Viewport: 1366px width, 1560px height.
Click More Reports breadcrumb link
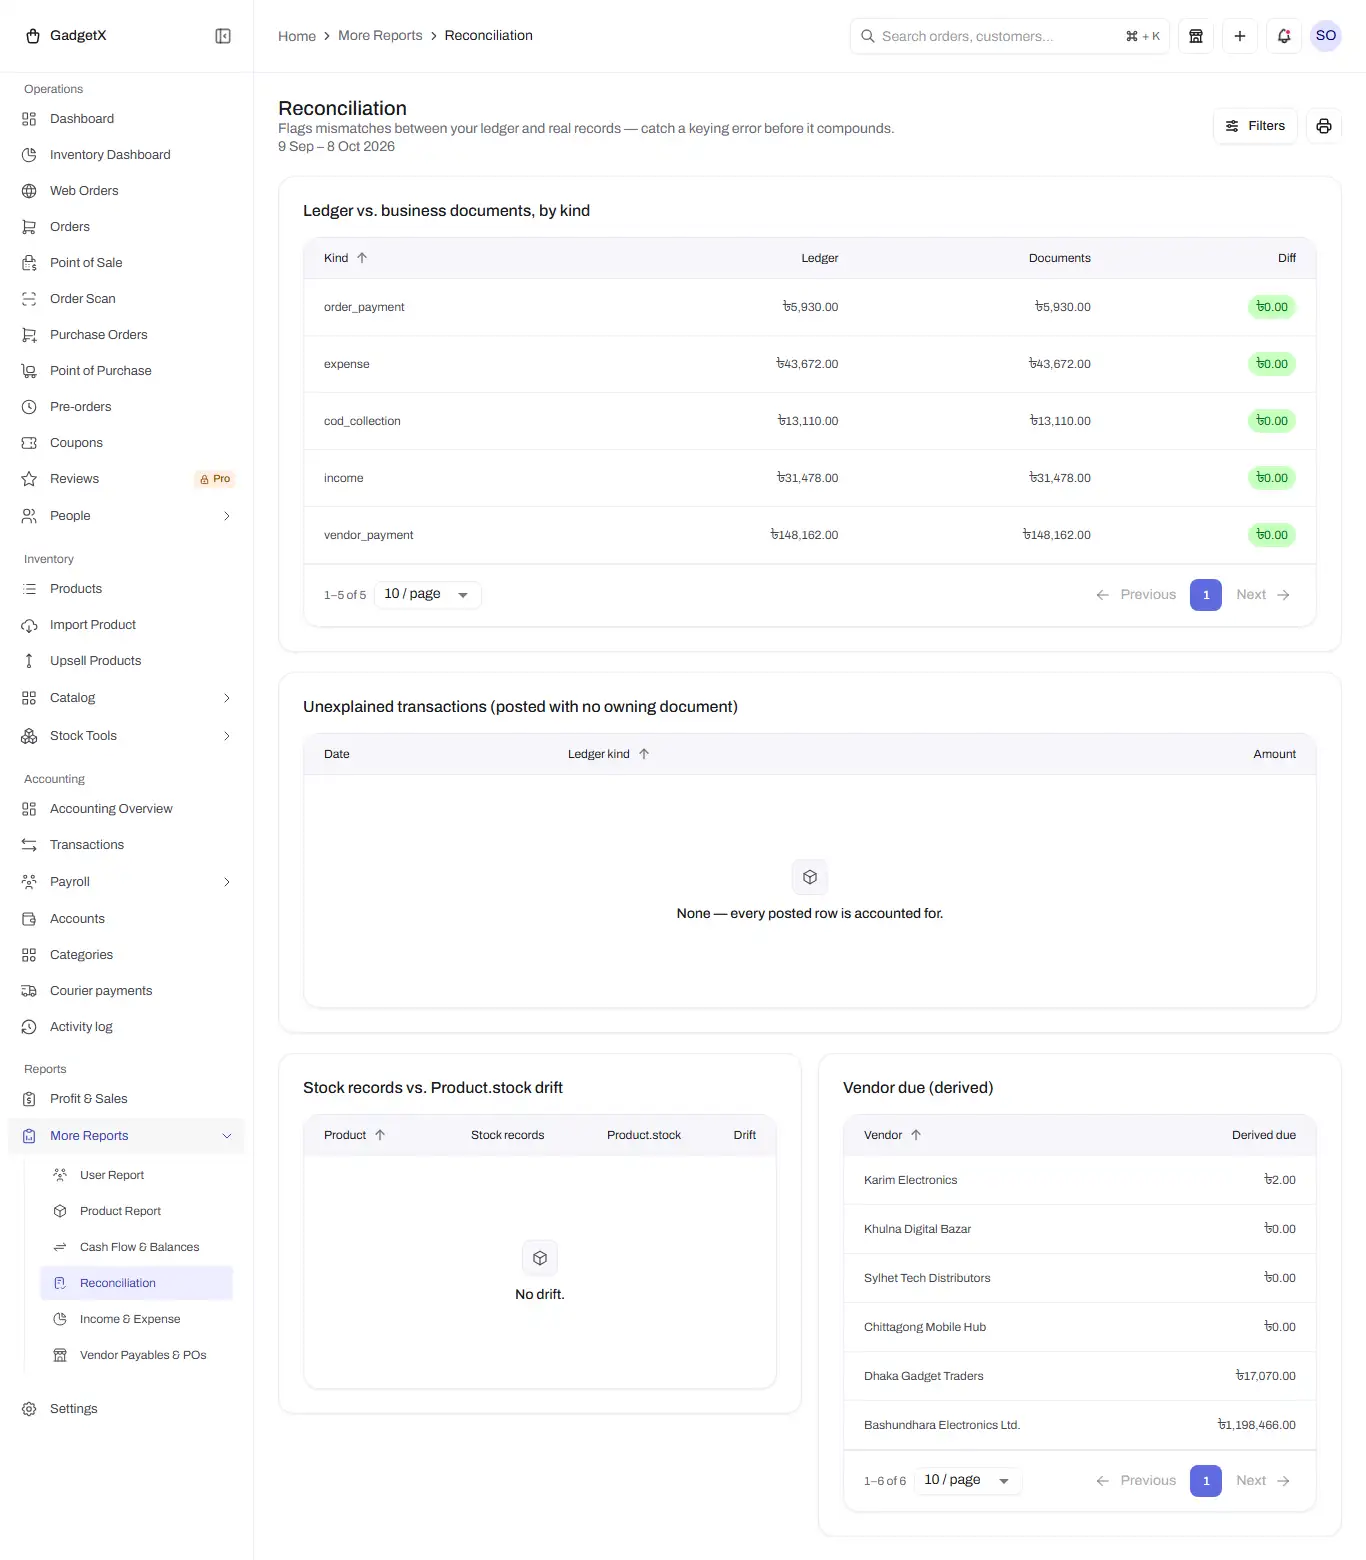[380, 36]
